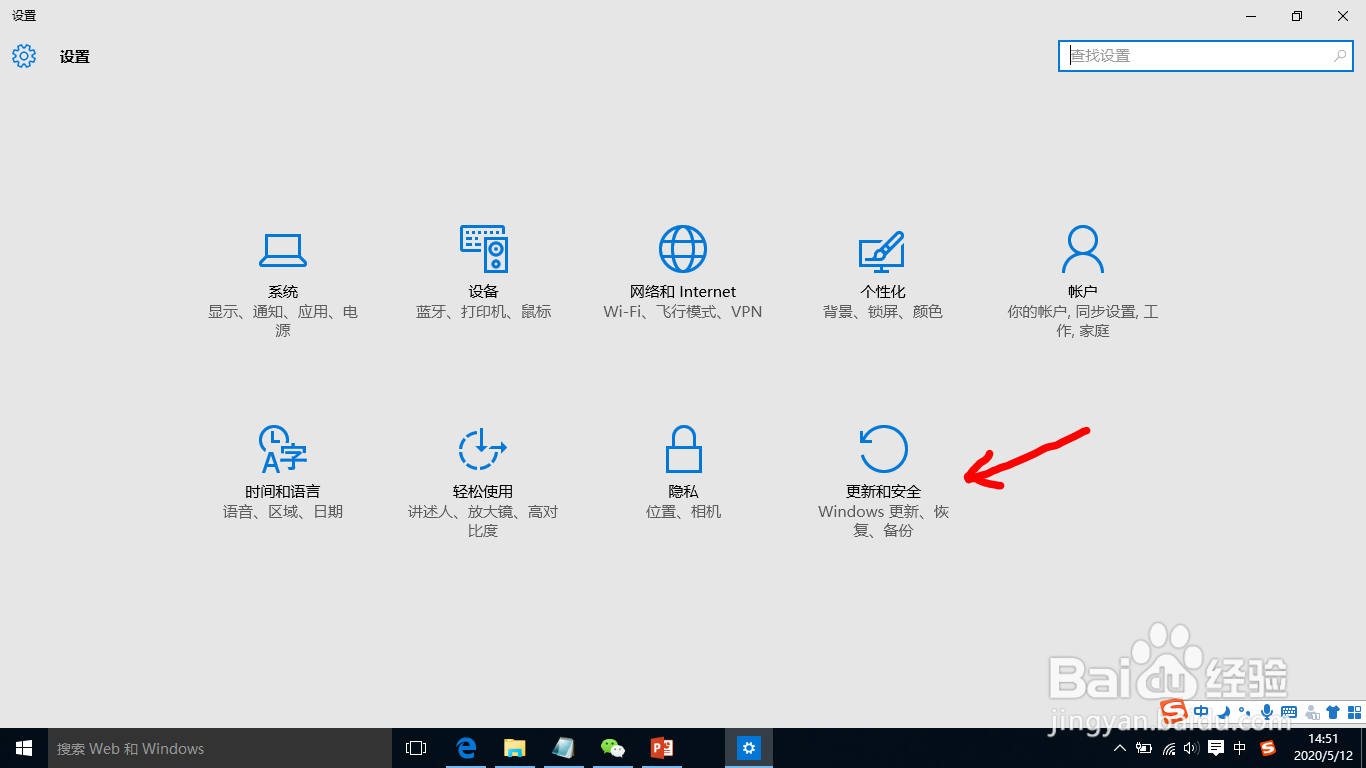Open the Action Center notification icon
This screenshot has width=1366, height=768.
tap(1214, 747)
